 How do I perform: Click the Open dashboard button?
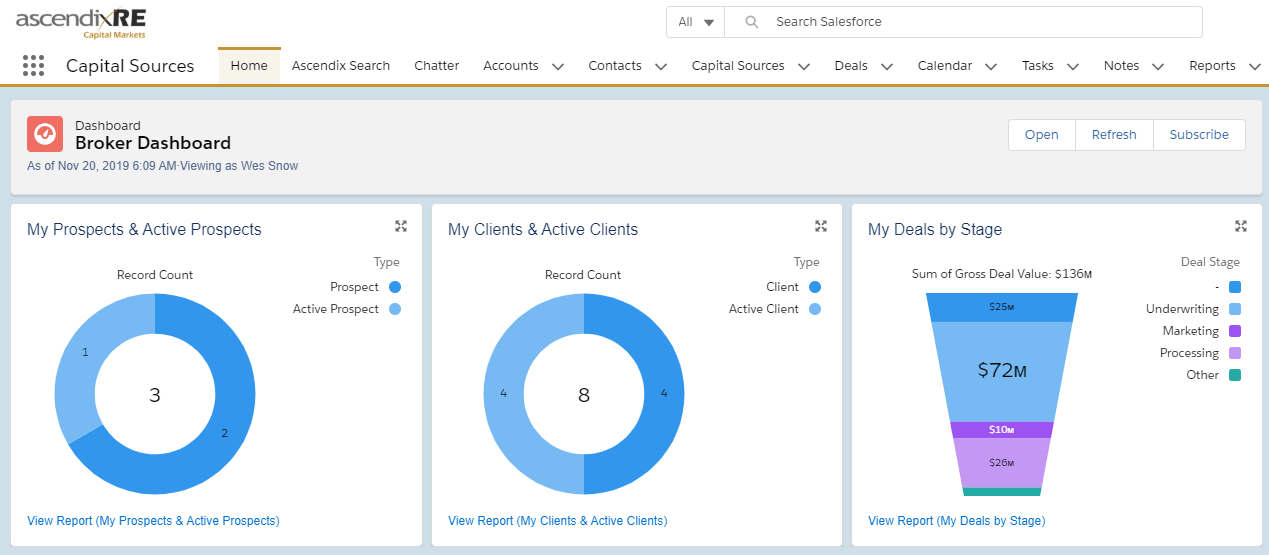pos(1041,135)
